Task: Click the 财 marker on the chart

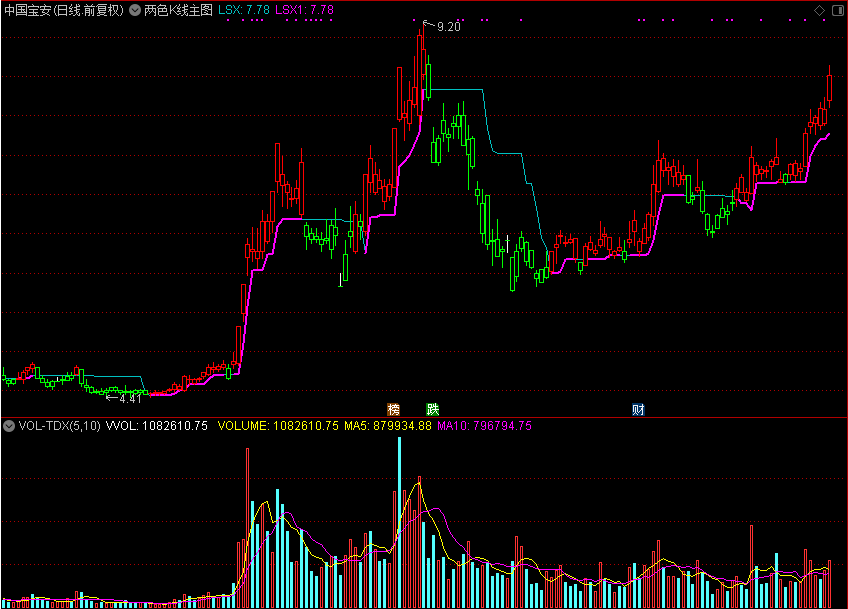Action: [x=638, y=409]
